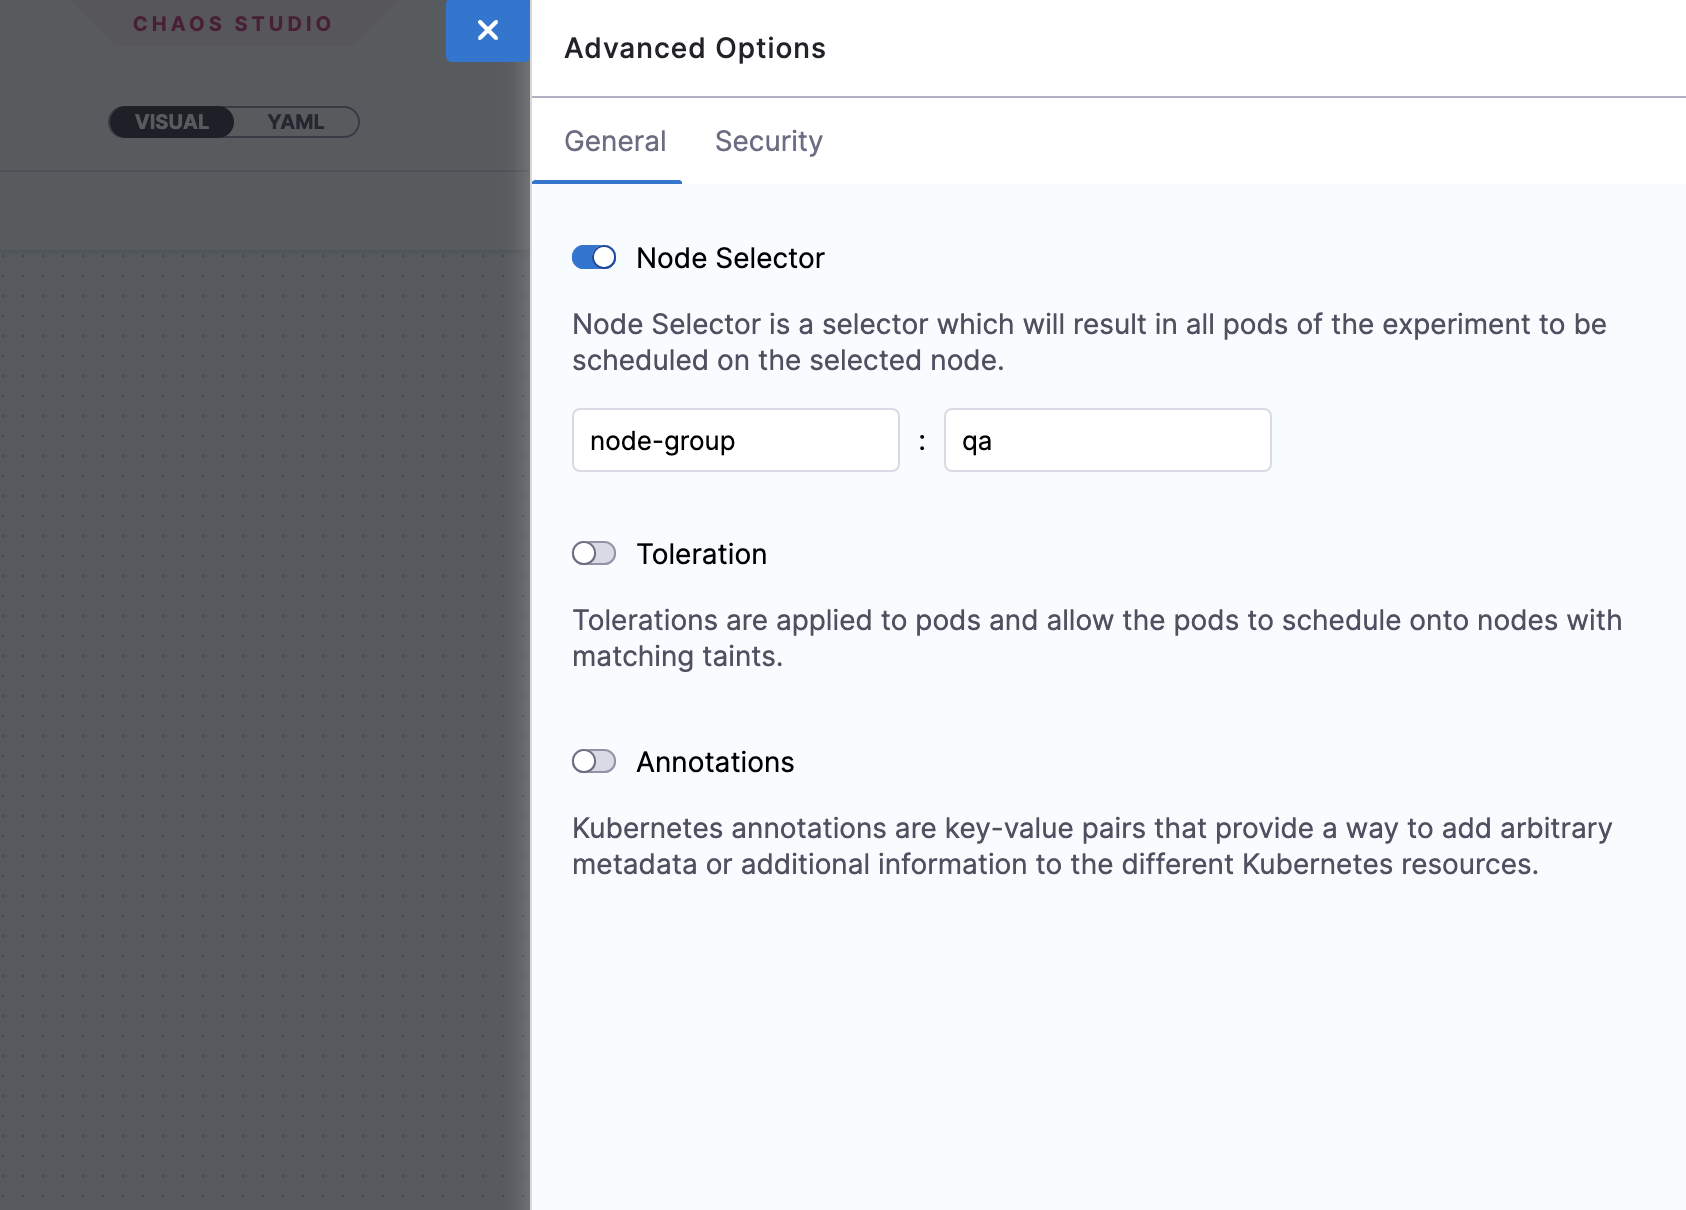Select the YAML pill segment
This screenshot has height=1210, width=1686.
[293, 121]
